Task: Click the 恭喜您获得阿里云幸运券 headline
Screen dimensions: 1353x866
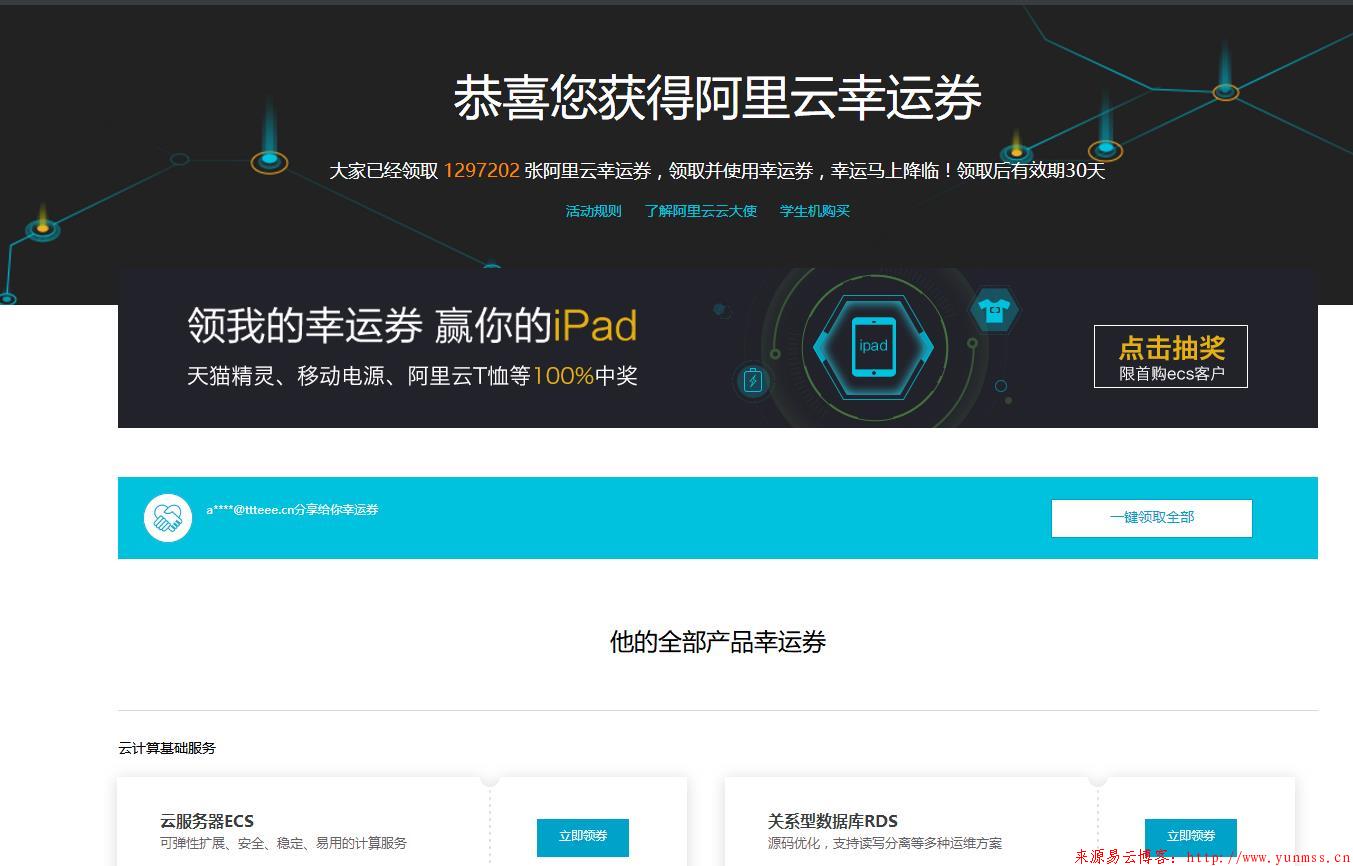Action: pos(718,97)
